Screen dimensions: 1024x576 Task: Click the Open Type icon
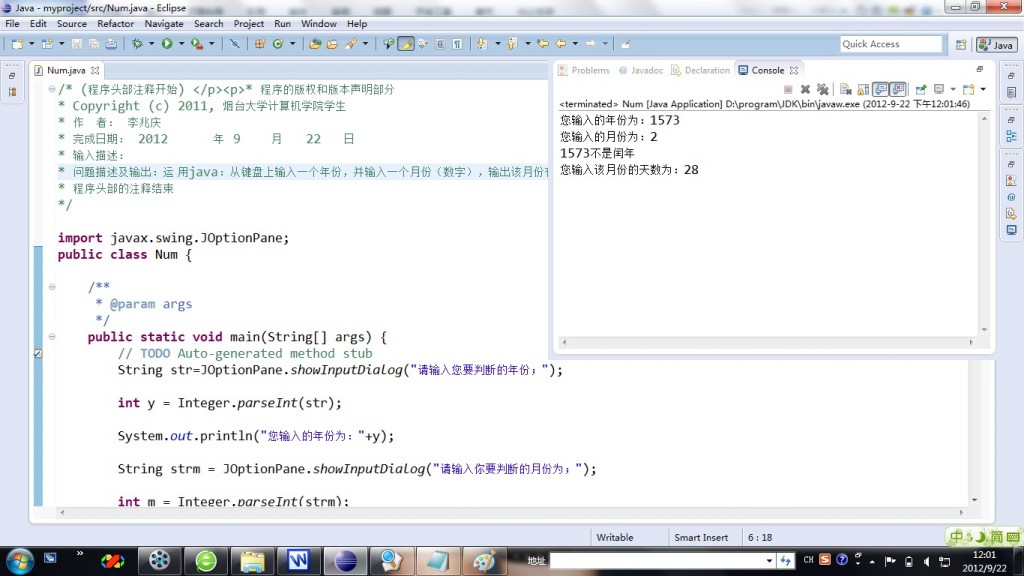pos(315,44)
